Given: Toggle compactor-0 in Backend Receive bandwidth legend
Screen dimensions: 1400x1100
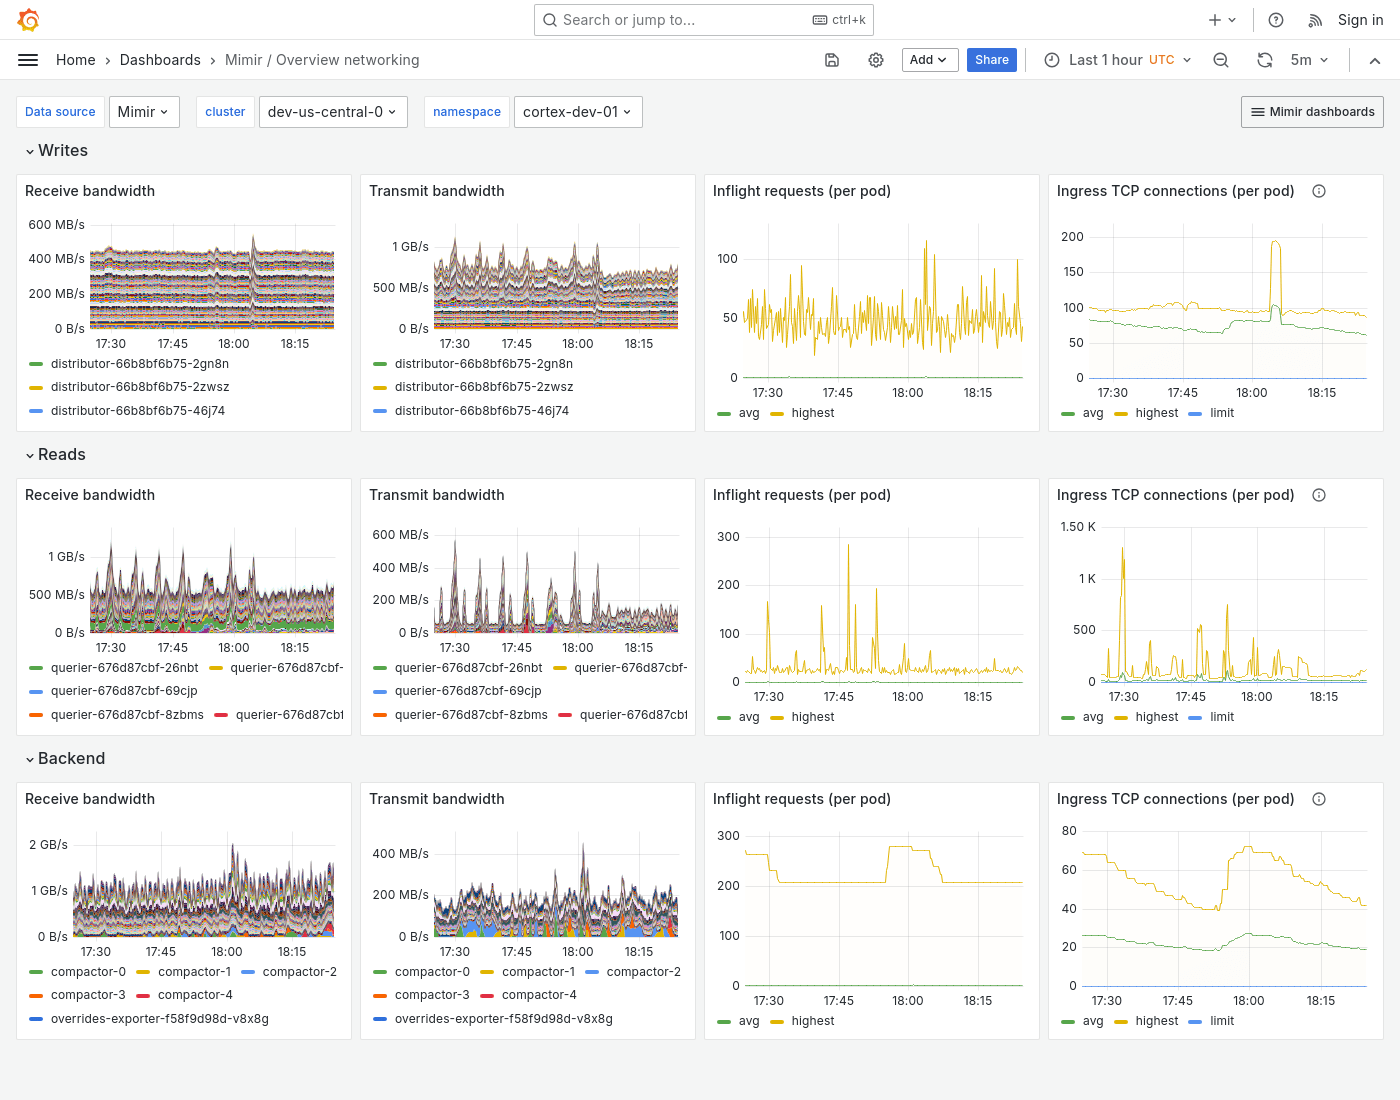Looking at the screenshot, I should point(89,971).
